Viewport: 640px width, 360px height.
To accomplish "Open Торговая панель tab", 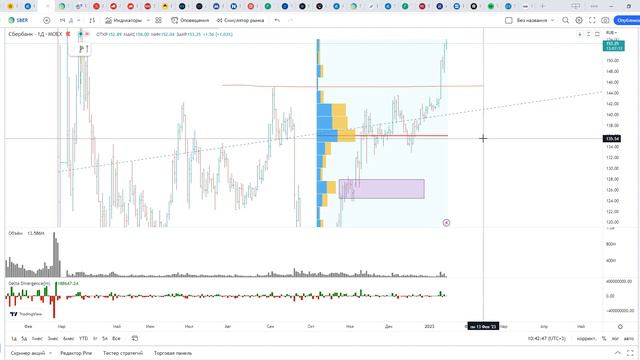I will [x=173, y=353].
